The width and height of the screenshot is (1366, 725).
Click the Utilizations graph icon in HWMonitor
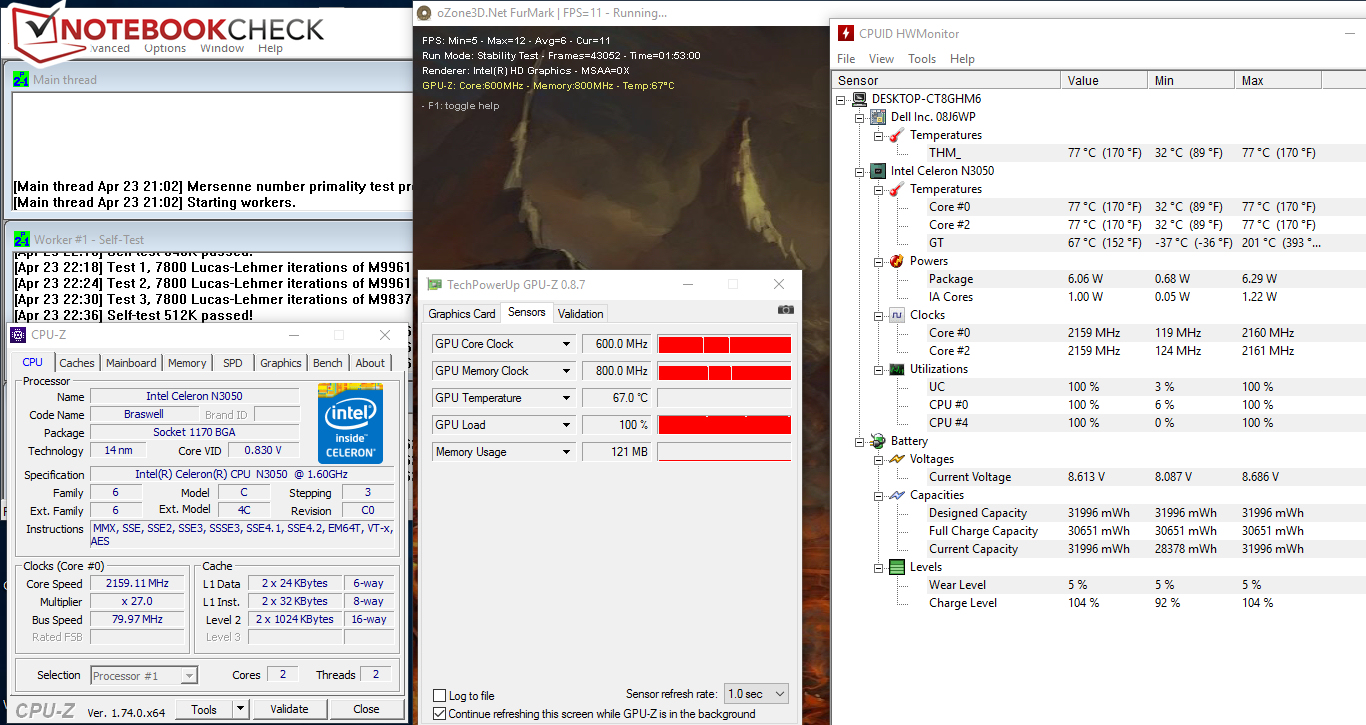tap(897, 369)
